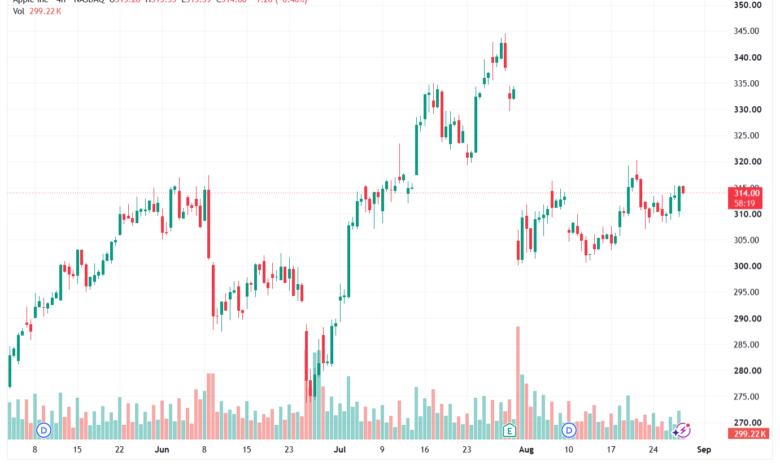Click the Sep label on time axis
Viewport: 780px width, 470px height.
point(703,450)
